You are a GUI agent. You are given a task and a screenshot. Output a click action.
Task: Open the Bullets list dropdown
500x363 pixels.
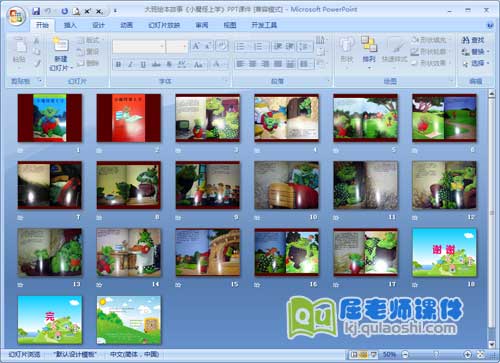pos(242,46)
